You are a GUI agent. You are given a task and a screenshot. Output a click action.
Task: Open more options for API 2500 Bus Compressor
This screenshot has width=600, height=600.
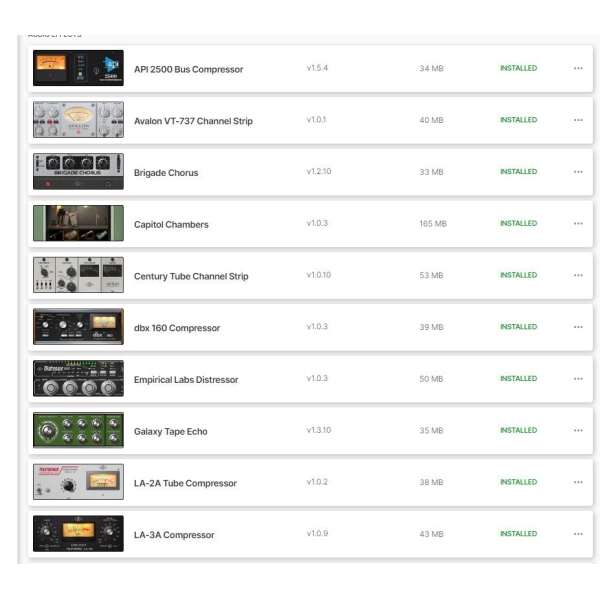point(578,68)
